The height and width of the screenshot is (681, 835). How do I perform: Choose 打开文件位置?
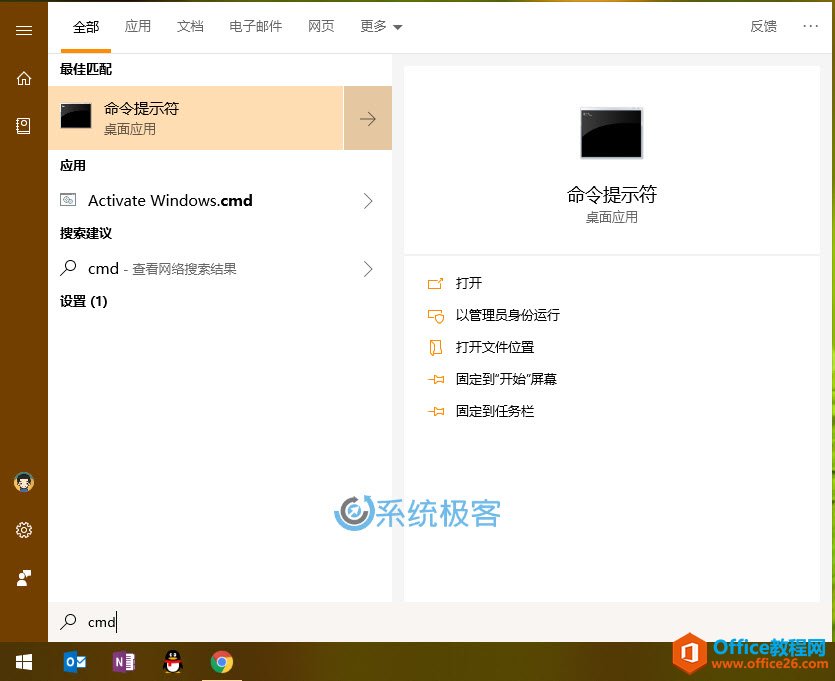[495, 347]
